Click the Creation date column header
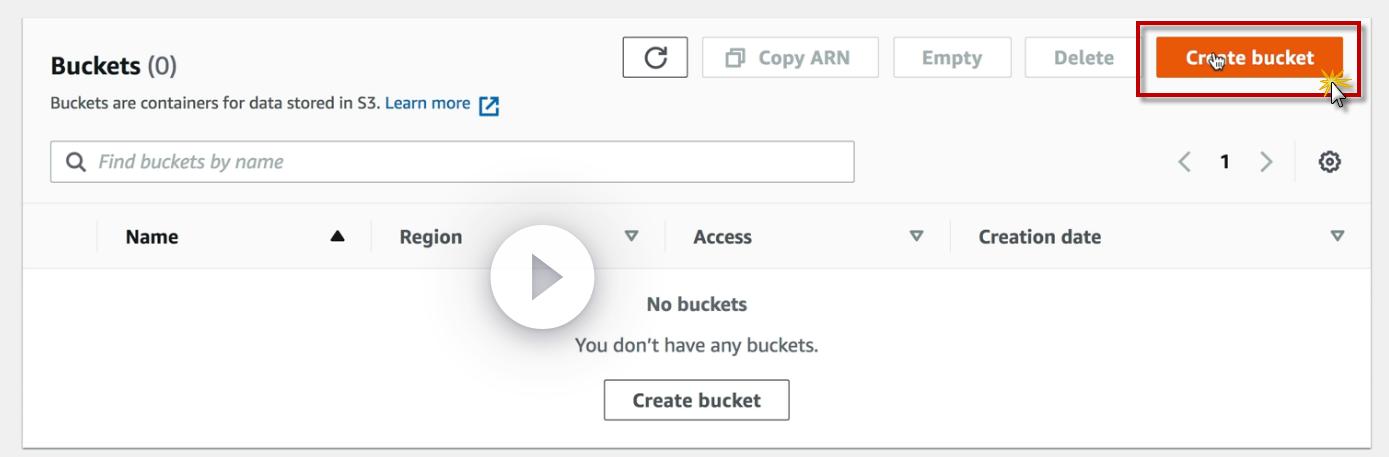This screenshot has height=457, width=1389. coord(1039,237)
